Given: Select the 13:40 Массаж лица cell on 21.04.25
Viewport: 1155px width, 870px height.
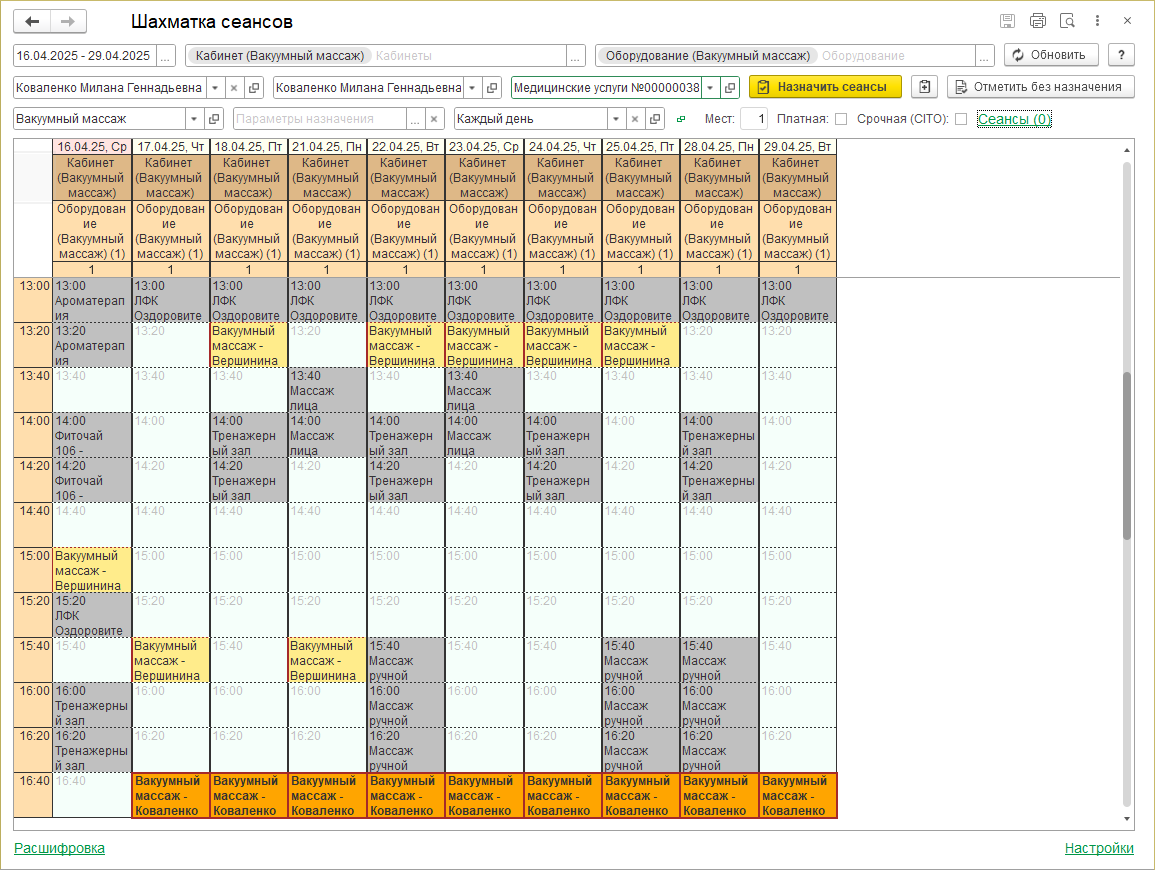Looking at the screenshot, I should click(x=327, y=390).
